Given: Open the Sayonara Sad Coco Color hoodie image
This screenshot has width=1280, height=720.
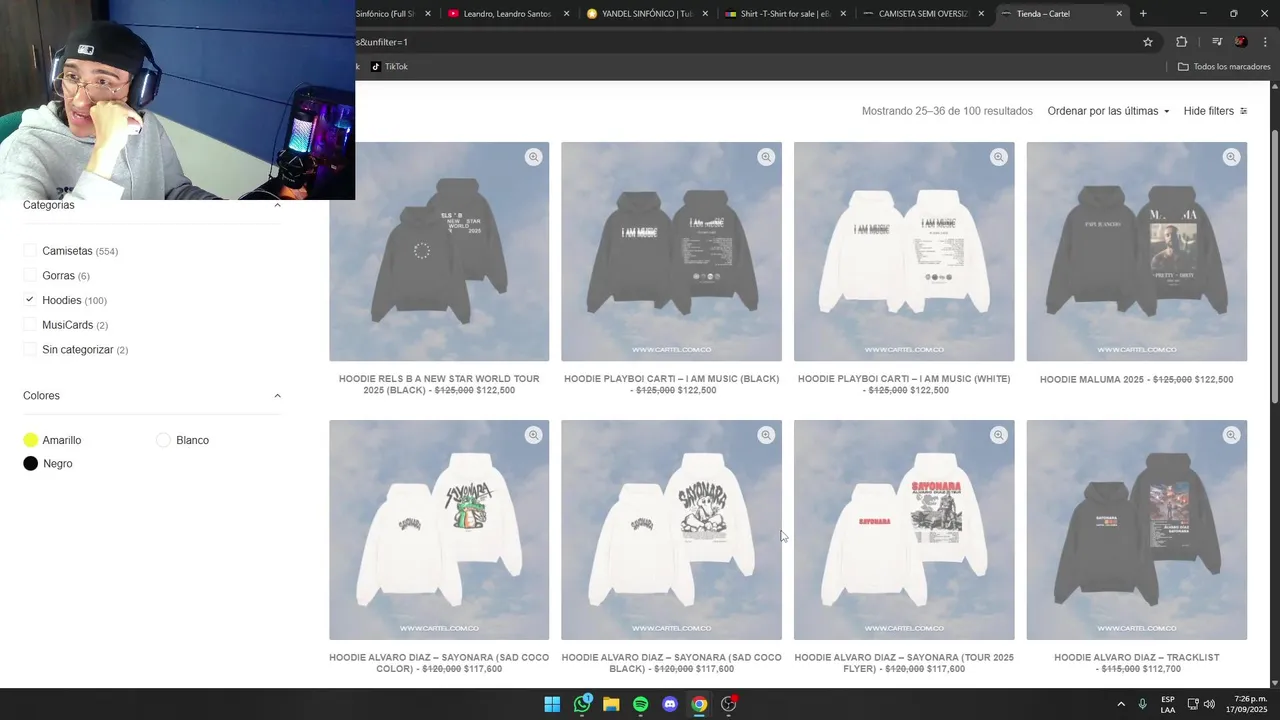Looking at the screenshot, I should (439, 530).
